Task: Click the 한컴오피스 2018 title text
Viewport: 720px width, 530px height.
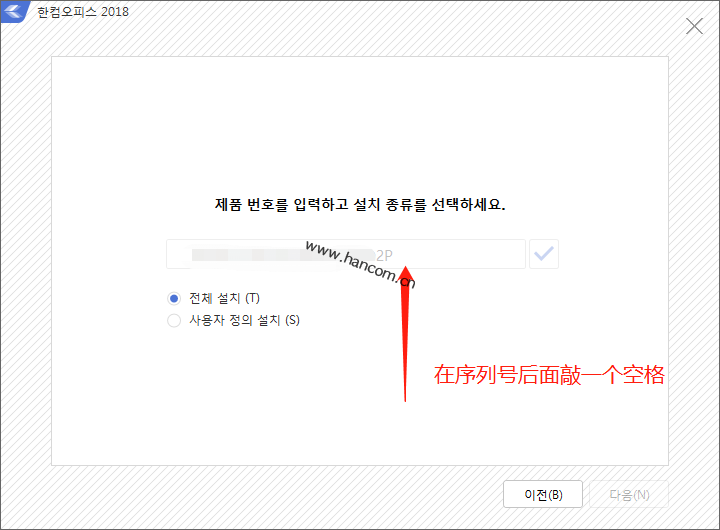Action: pos(83,12)
